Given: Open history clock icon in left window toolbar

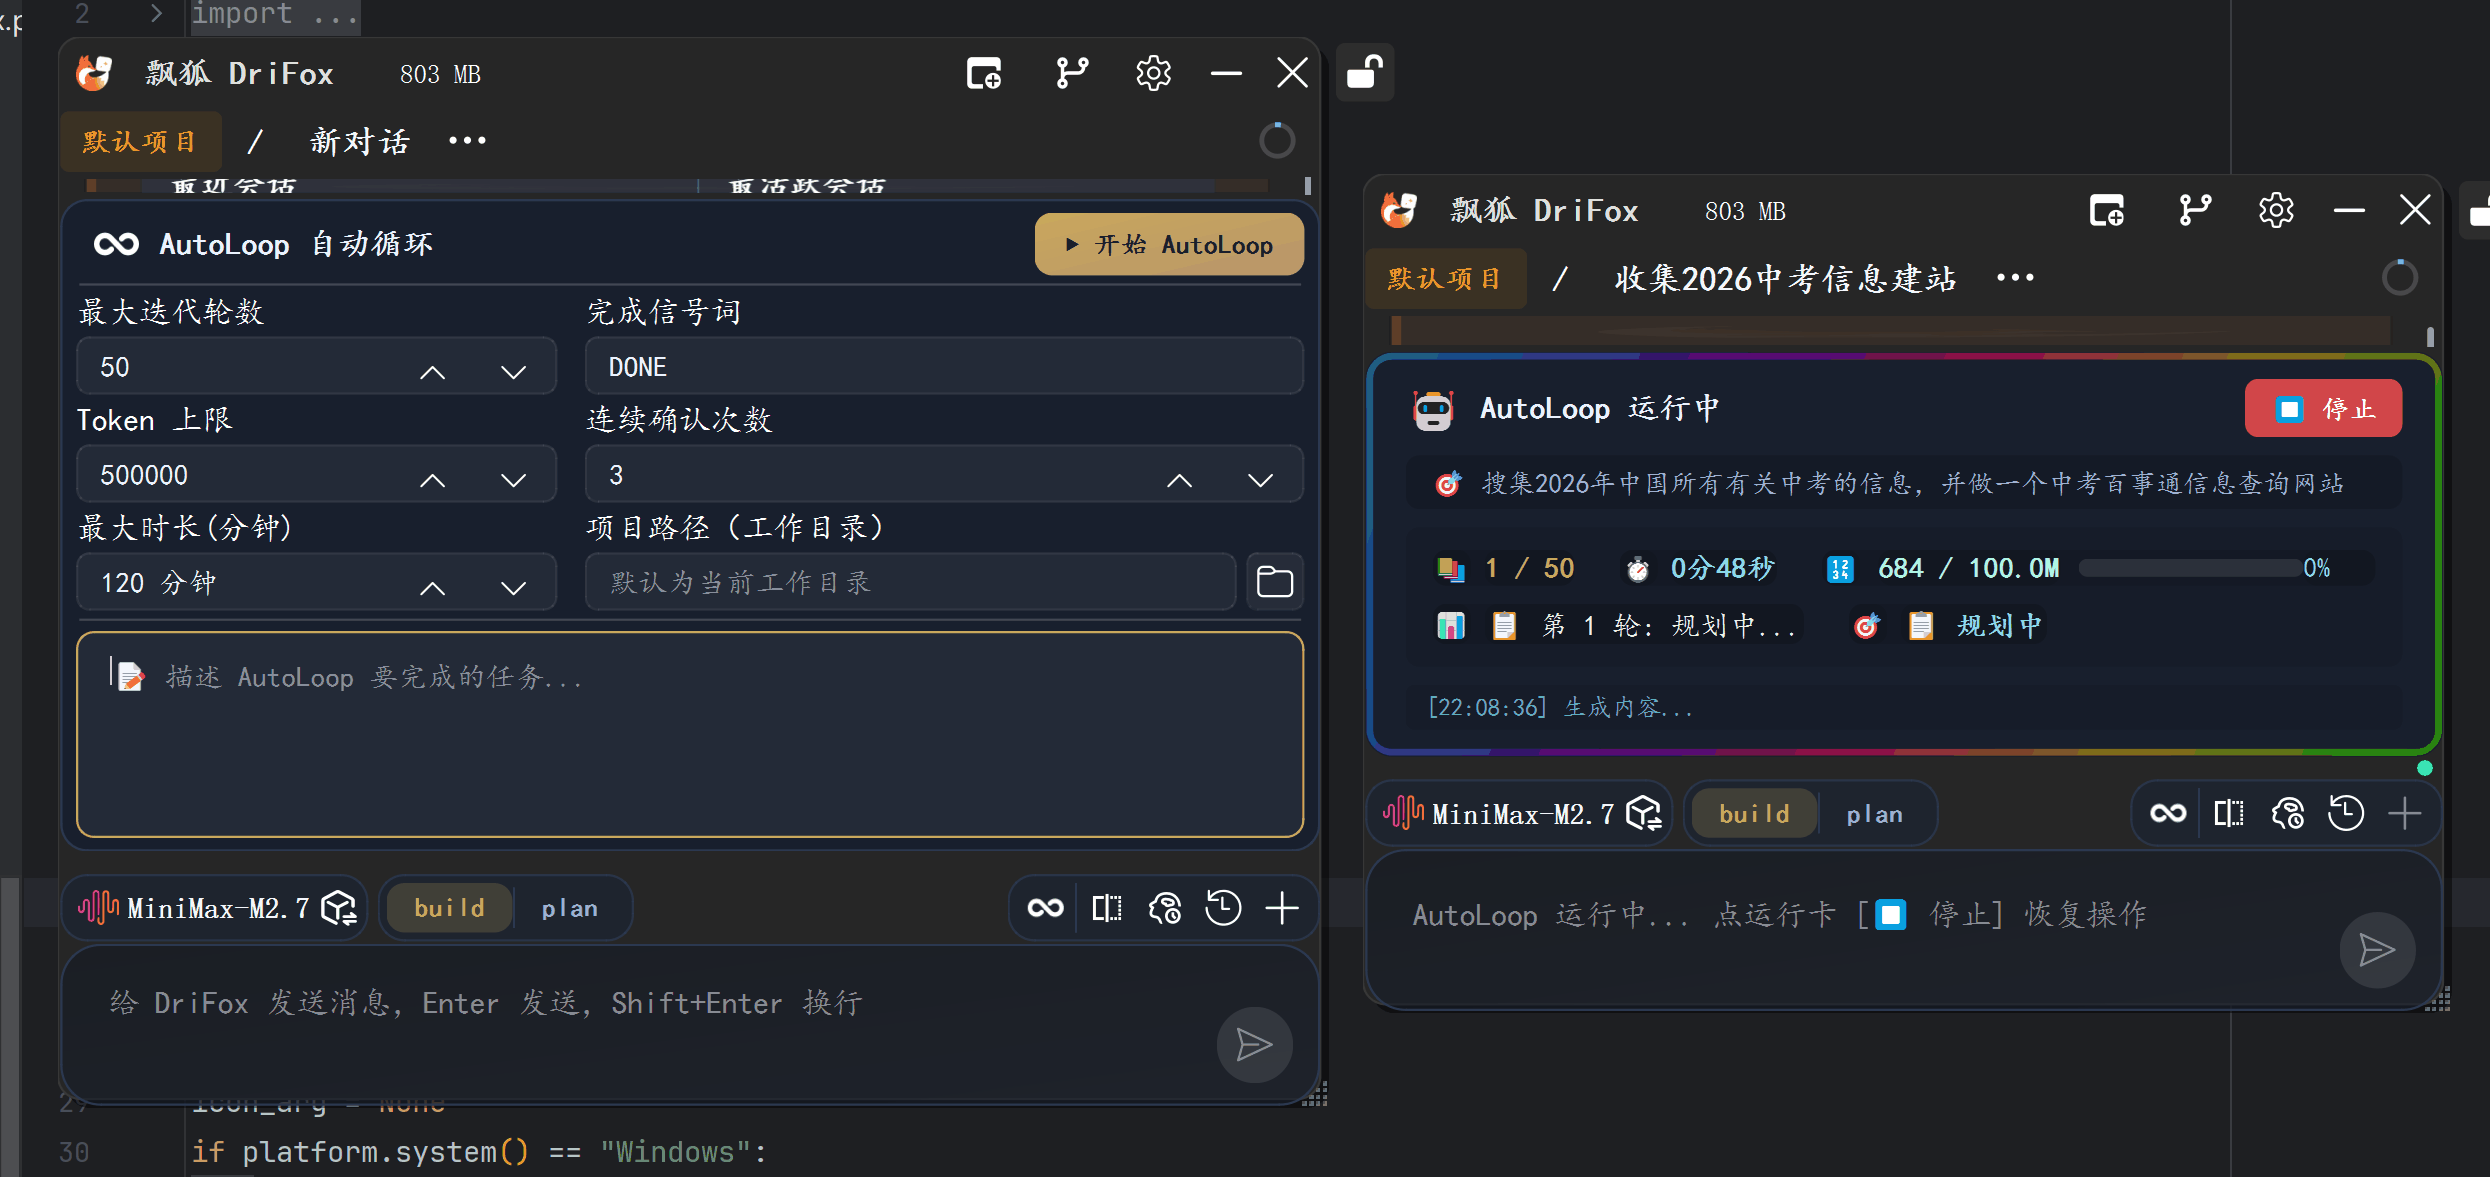Looking at the screenshot, I should [1223, 908].
